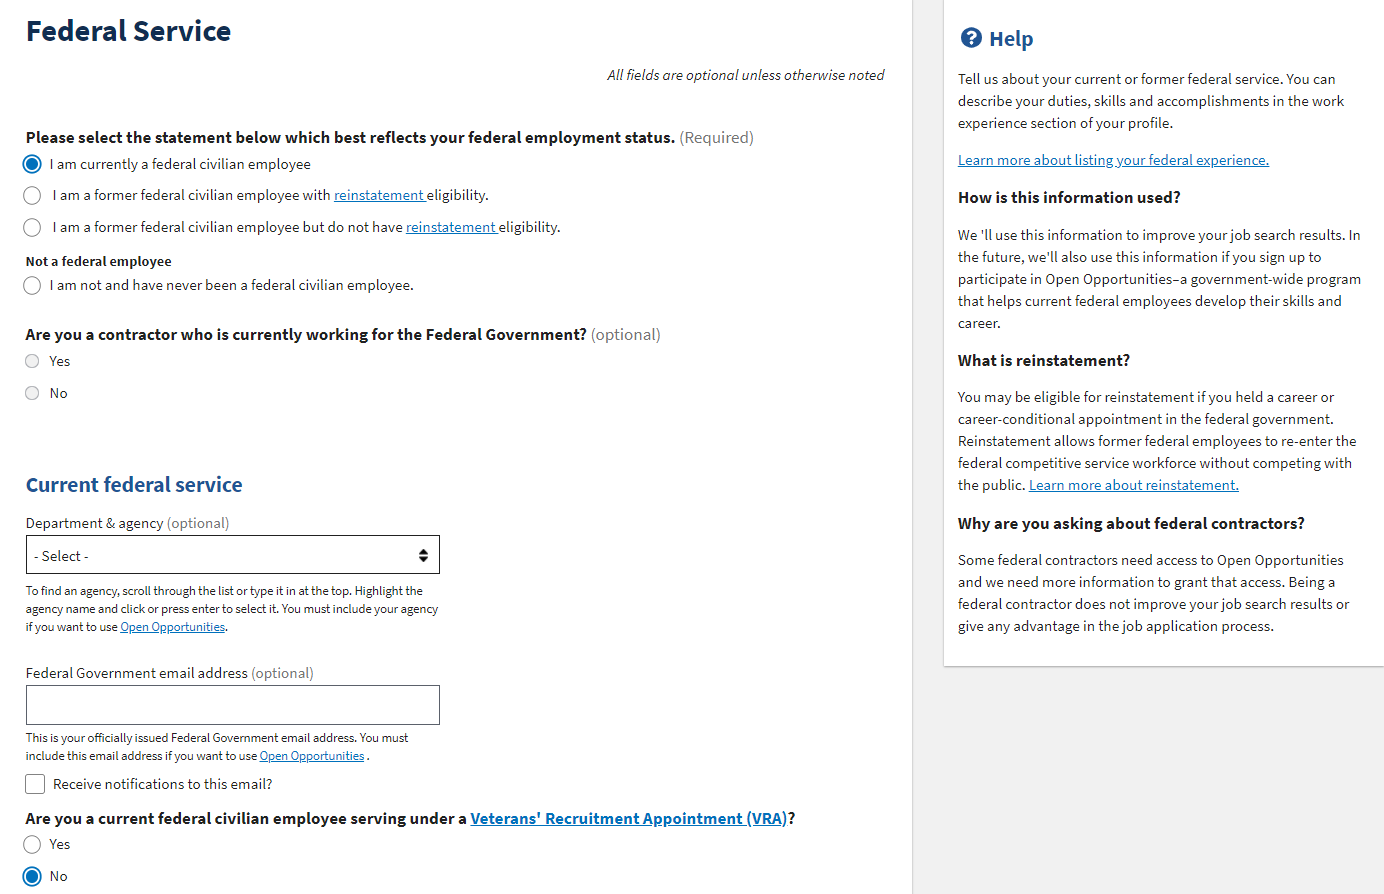Click reinstatement link in second employment option
Image resolution: width=1384 pixels, height=894 pixels.
point(379,195)
